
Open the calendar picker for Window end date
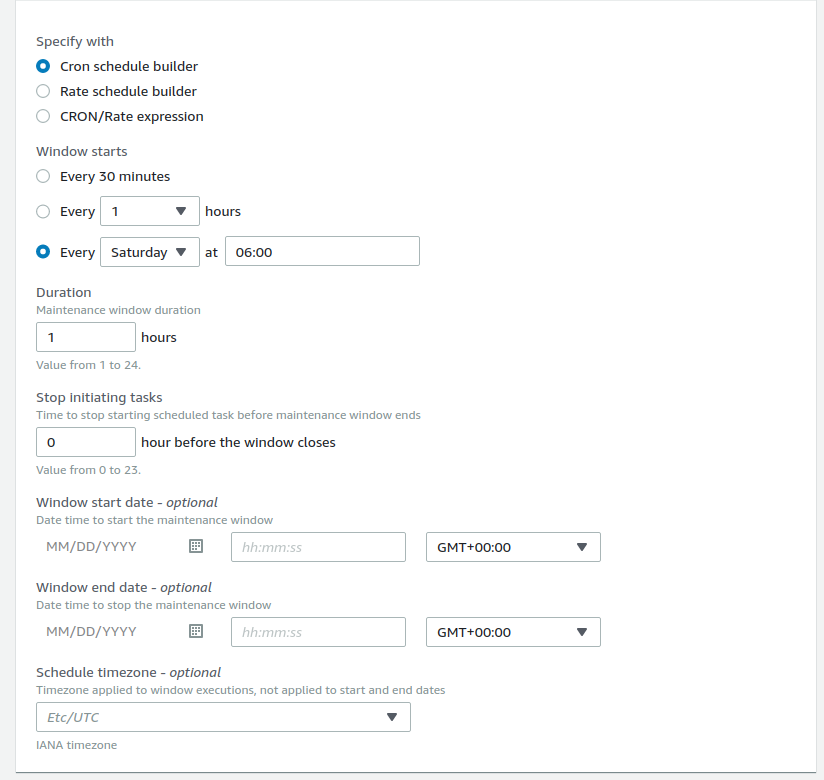pyautogui.click(x=196, y=632)
